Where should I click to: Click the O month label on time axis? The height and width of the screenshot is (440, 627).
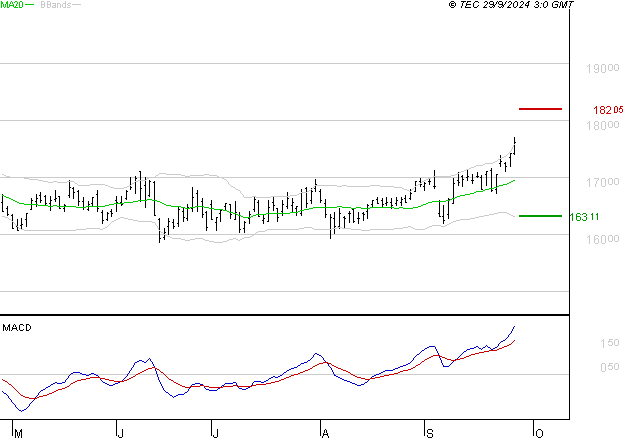(539, 434)
